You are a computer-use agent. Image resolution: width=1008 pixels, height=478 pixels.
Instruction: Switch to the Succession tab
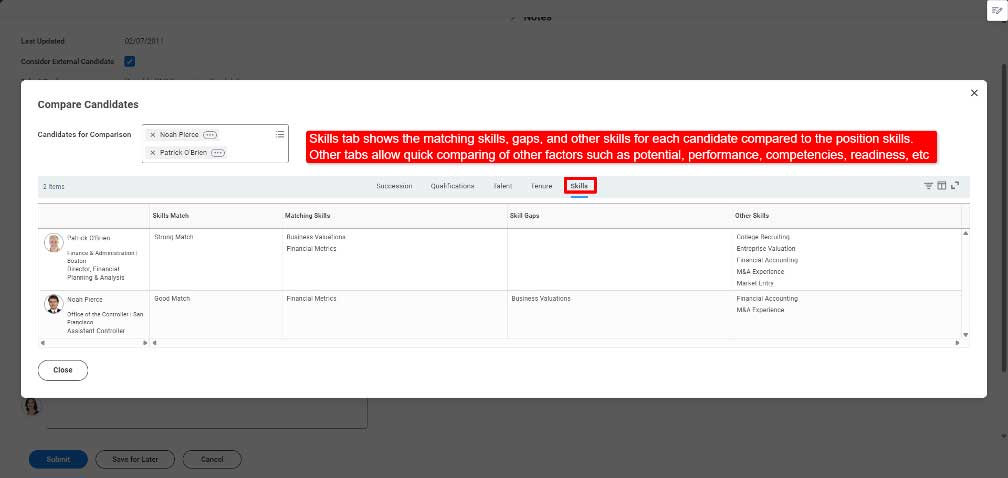tap(394, 186)
